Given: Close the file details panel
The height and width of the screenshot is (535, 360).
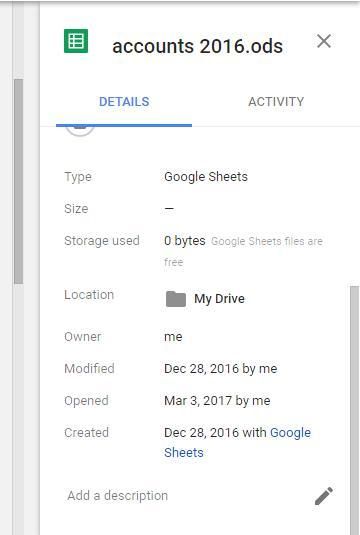Looking at the screenshot, I should 323,41.
